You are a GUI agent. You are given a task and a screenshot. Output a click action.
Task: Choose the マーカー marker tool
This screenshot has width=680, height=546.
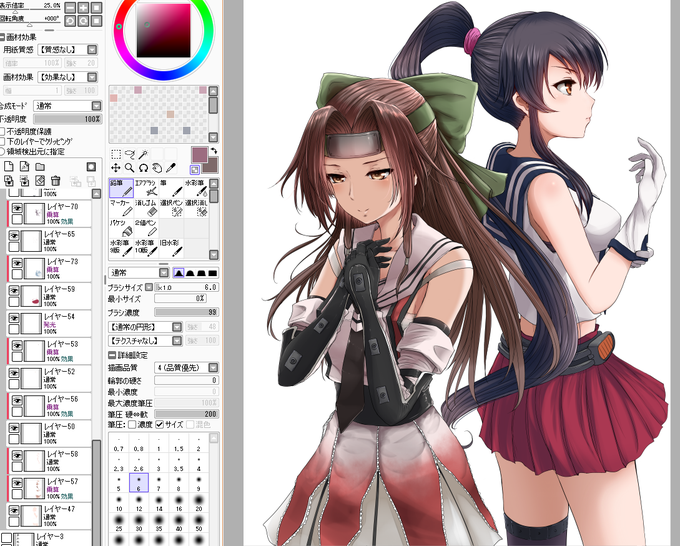[121, 208]
